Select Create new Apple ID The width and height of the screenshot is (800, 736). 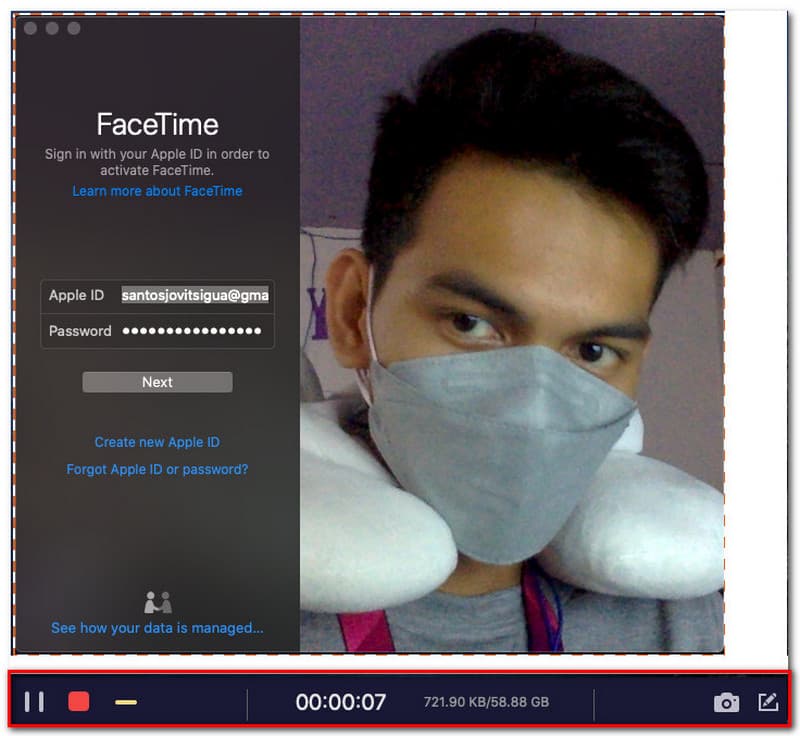click(157, 442)
